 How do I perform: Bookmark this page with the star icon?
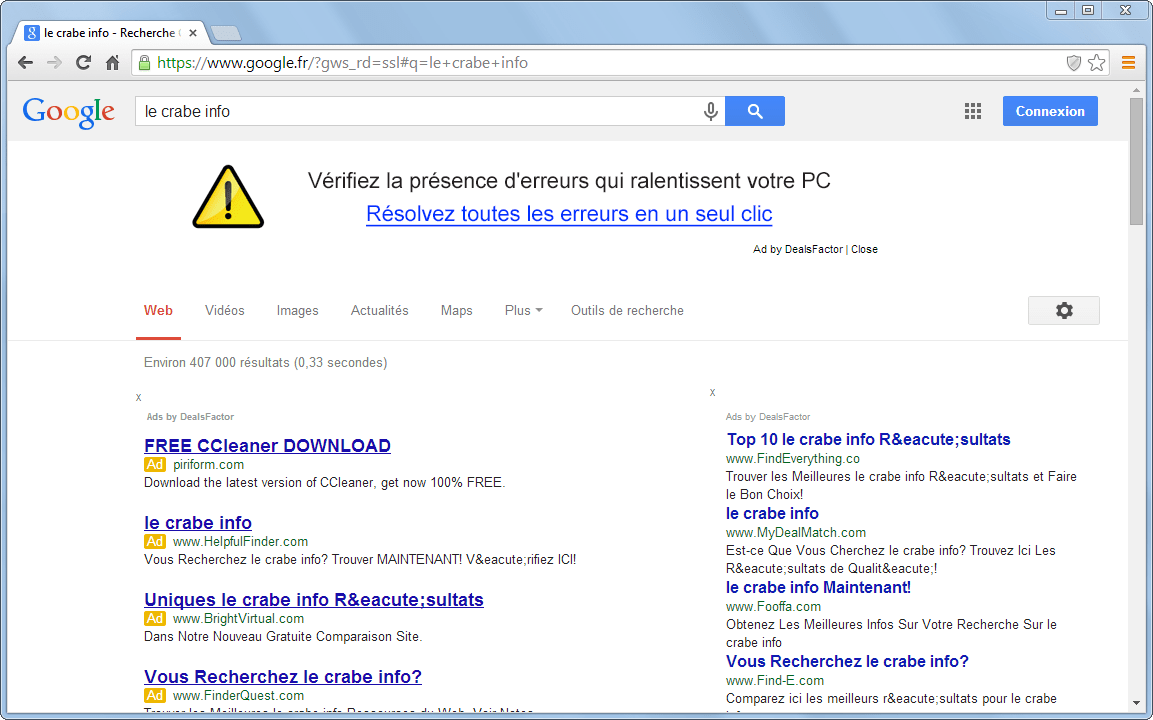[x=1096, y=63]
